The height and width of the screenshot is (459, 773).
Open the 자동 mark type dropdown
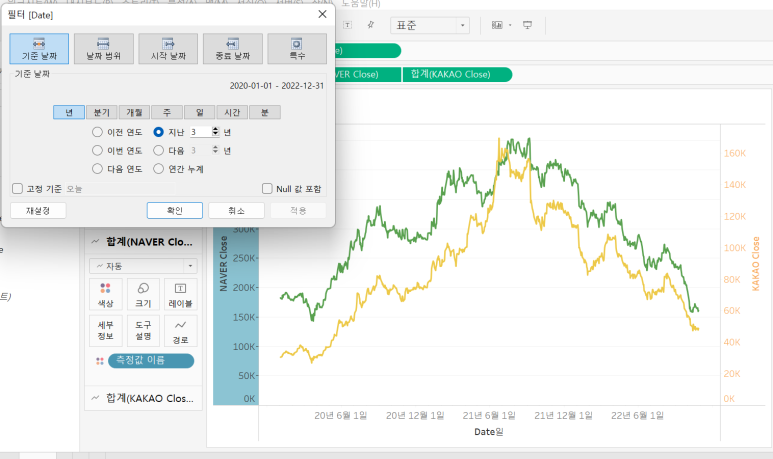click(143, 266)
